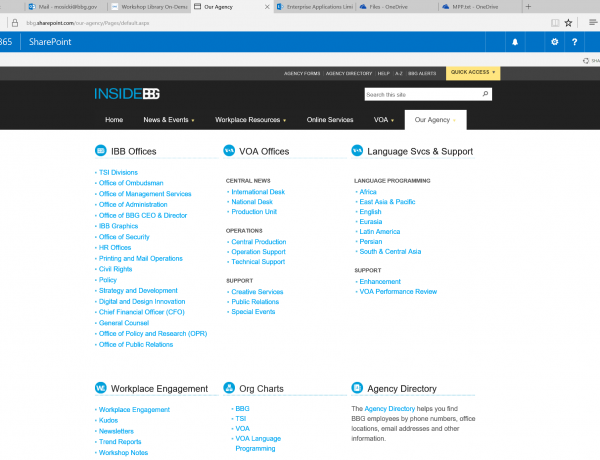Click the Workplace Engagement section icon
Viewport: 600px width, 460px height.
(x=101, y=388)
